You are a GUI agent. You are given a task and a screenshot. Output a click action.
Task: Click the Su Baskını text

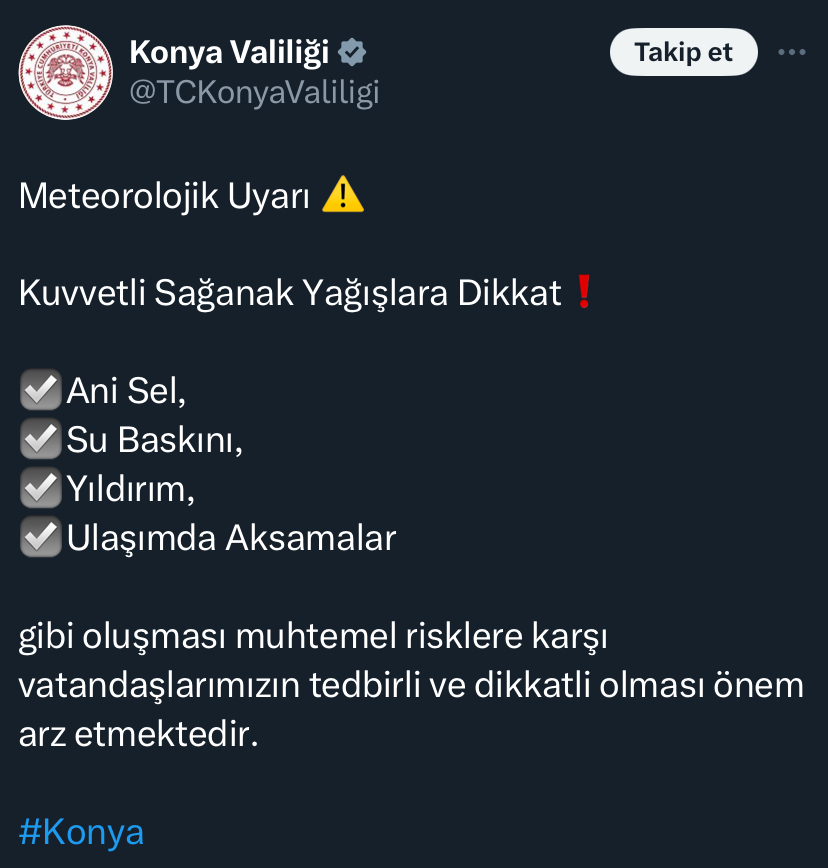coord(154,440)
